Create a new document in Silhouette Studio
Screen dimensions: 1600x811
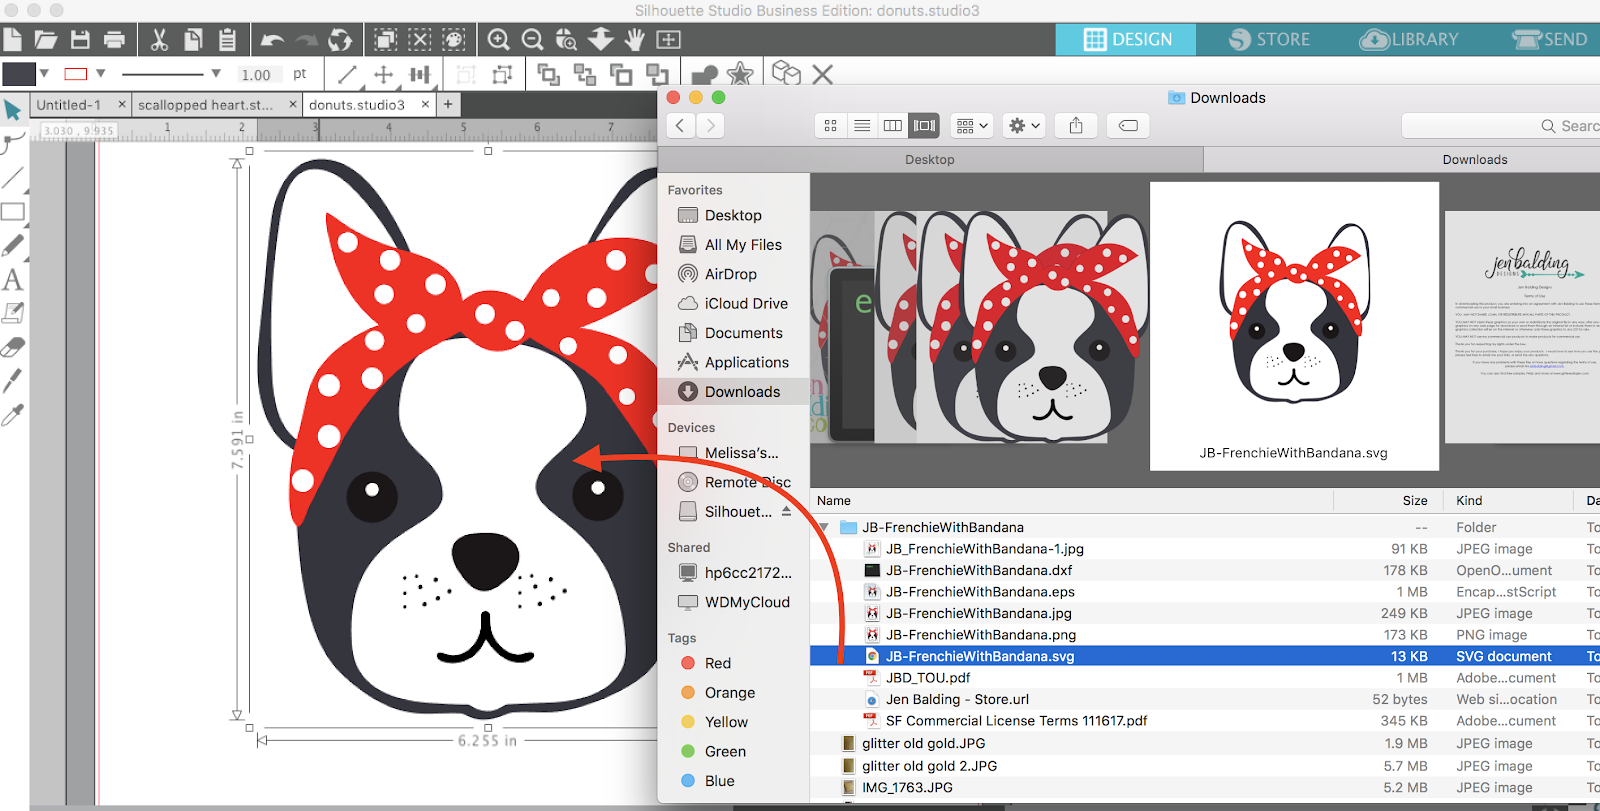tap(11, 40)
